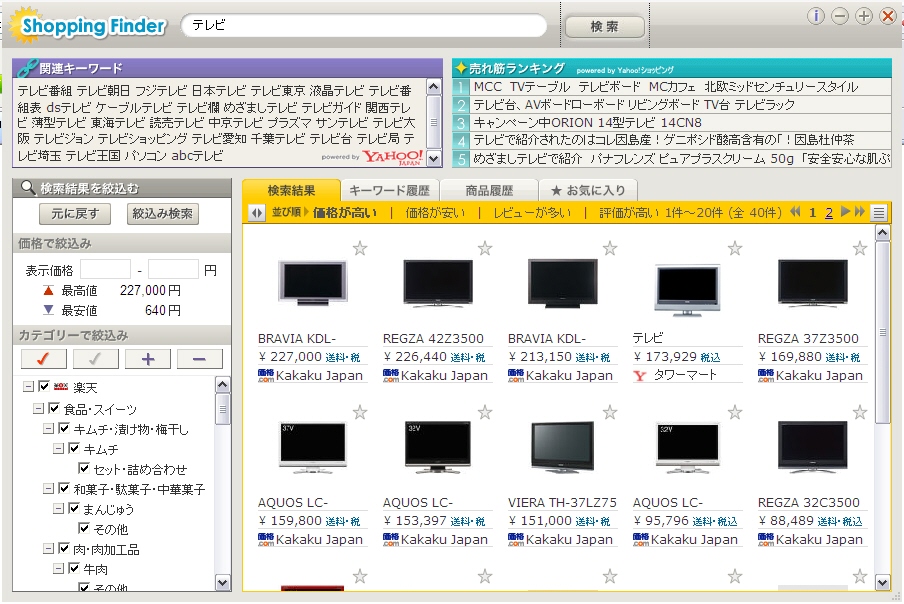Collapse the 和菓子・駄菓子・中華菓子 node

[48, 489]
